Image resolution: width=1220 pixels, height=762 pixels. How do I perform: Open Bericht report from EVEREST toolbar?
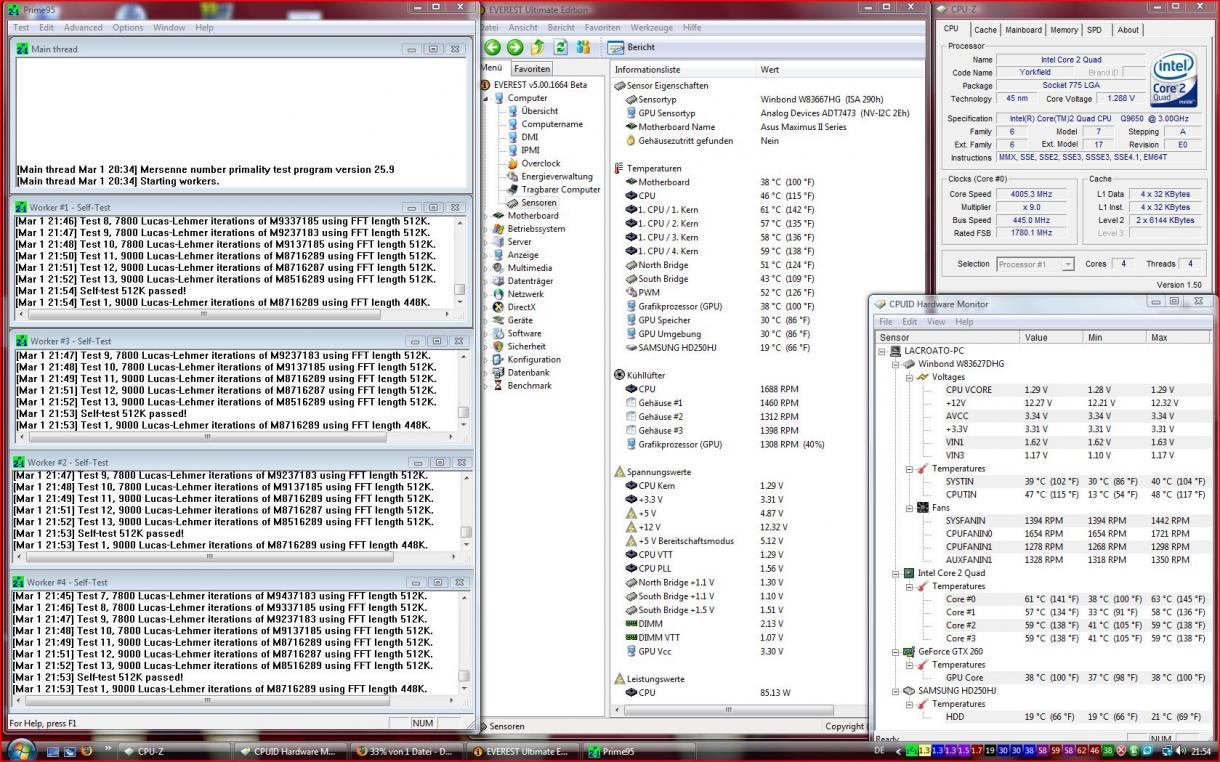click(x=632, y=47)
